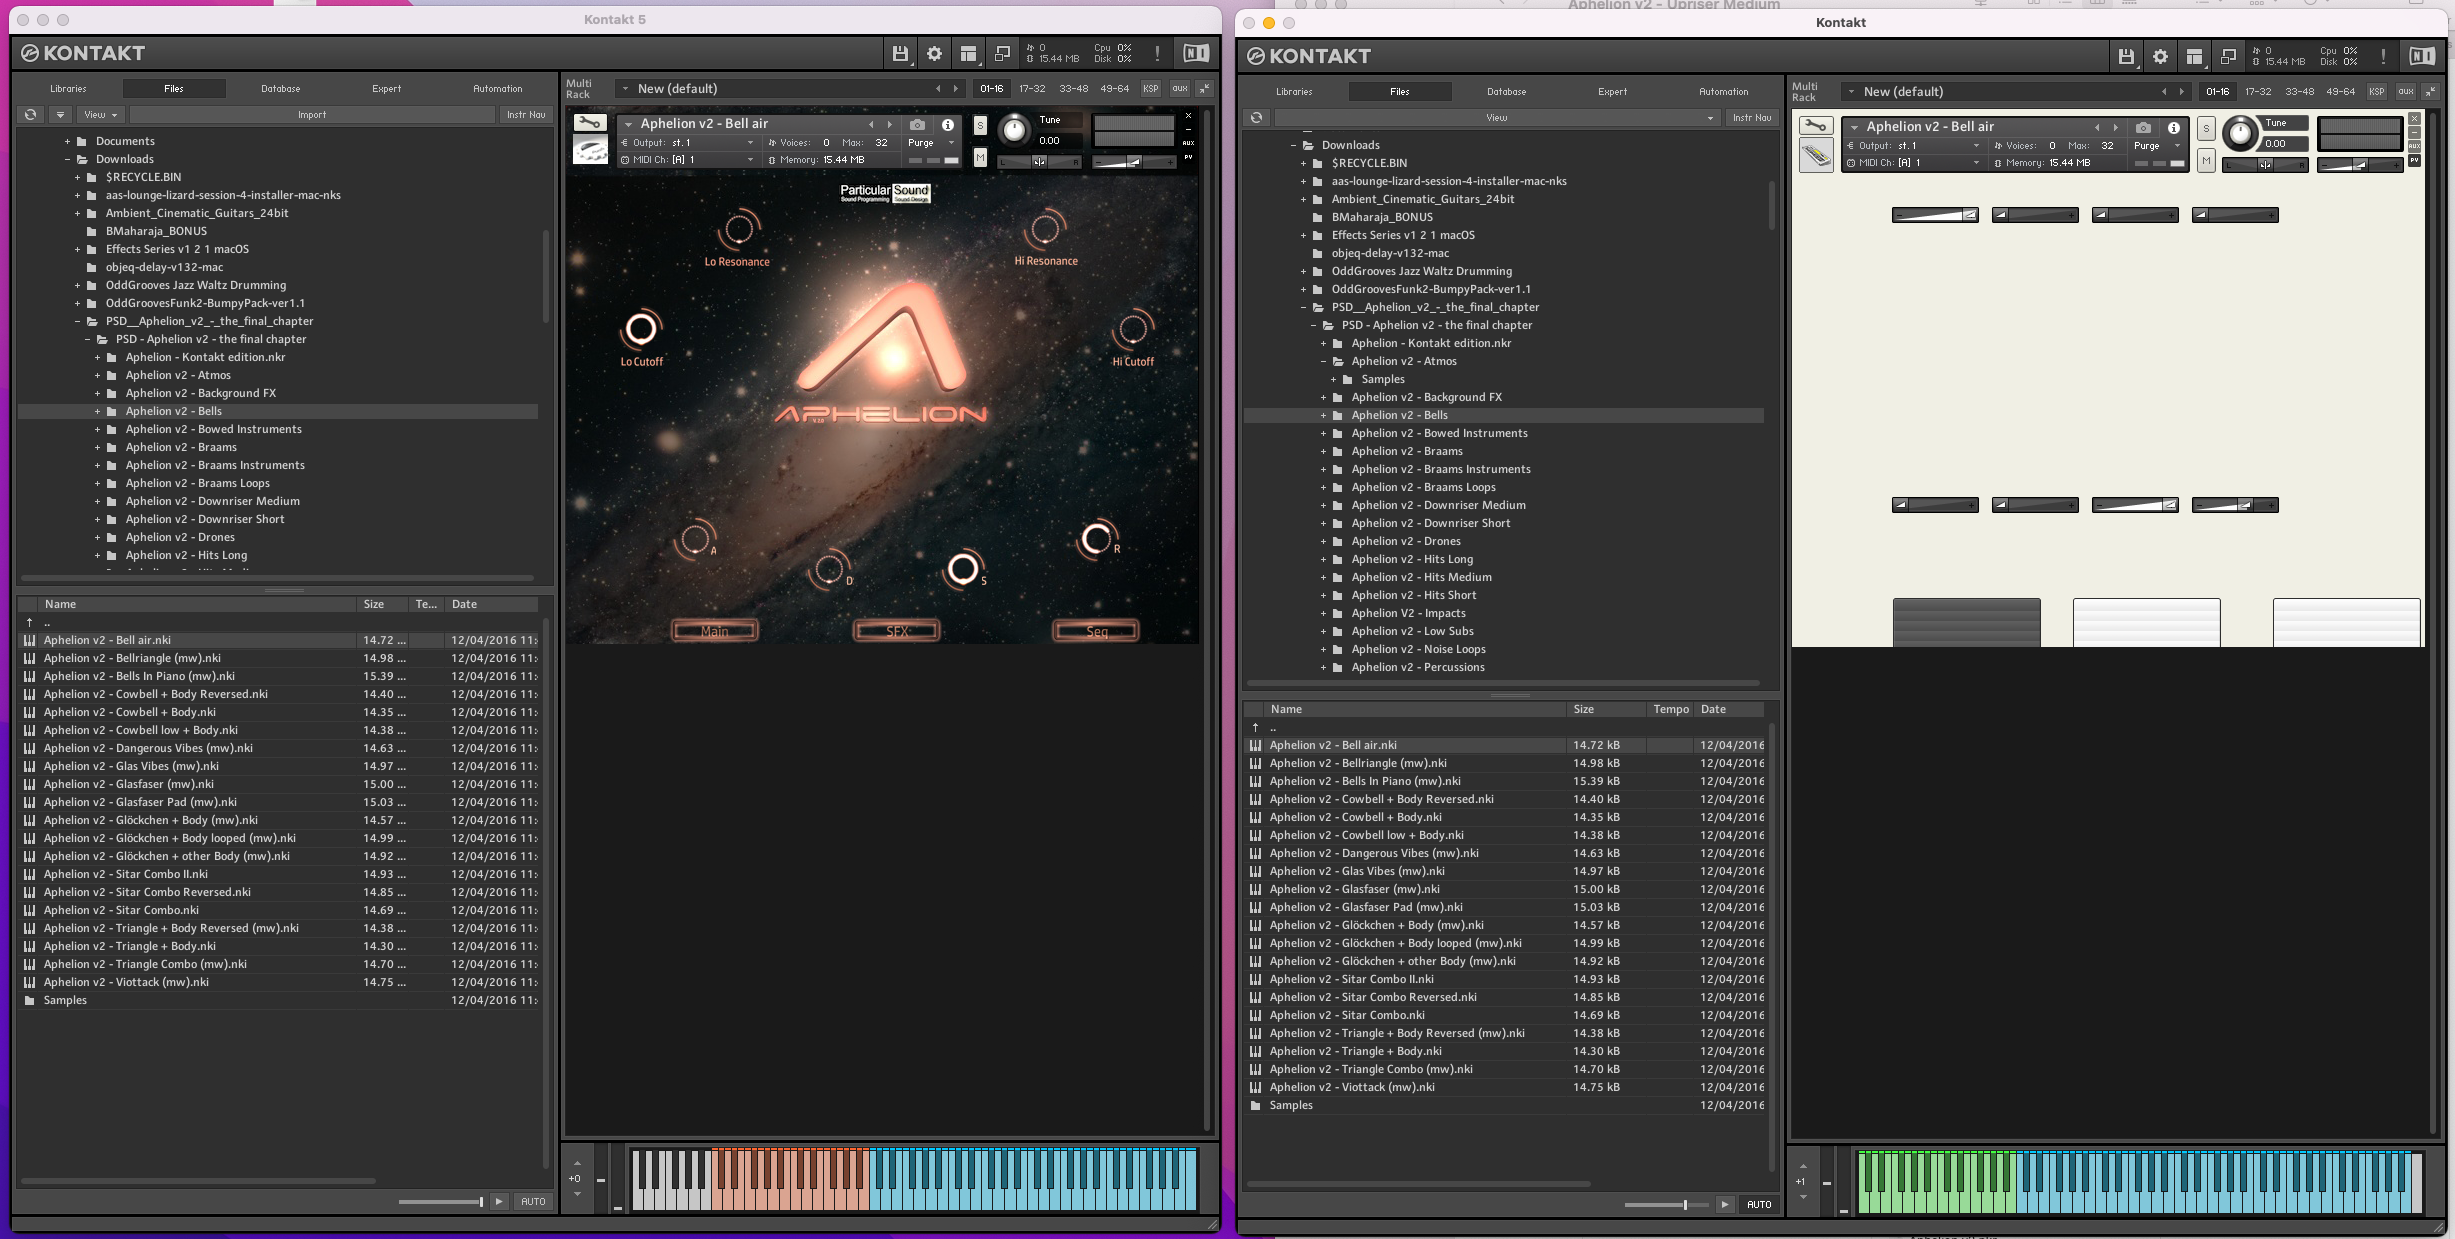This screenshot has width=2455, height=1239.
Task: Click the workspace layout icon in right Kontakt window
Action: click(x=2193, y=57)
